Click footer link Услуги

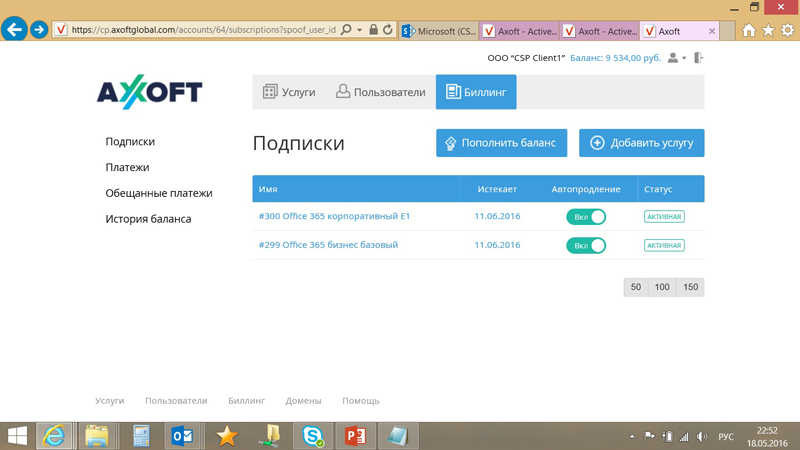tap(109, 401)
